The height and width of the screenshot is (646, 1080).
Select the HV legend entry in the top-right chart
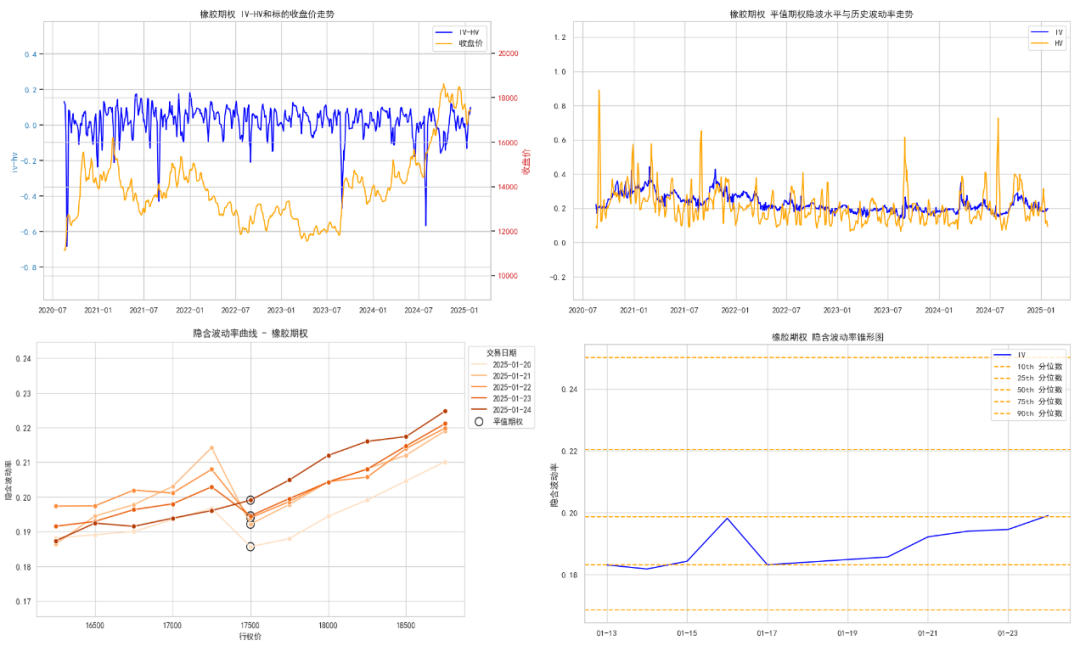(x=1047, y=43)
